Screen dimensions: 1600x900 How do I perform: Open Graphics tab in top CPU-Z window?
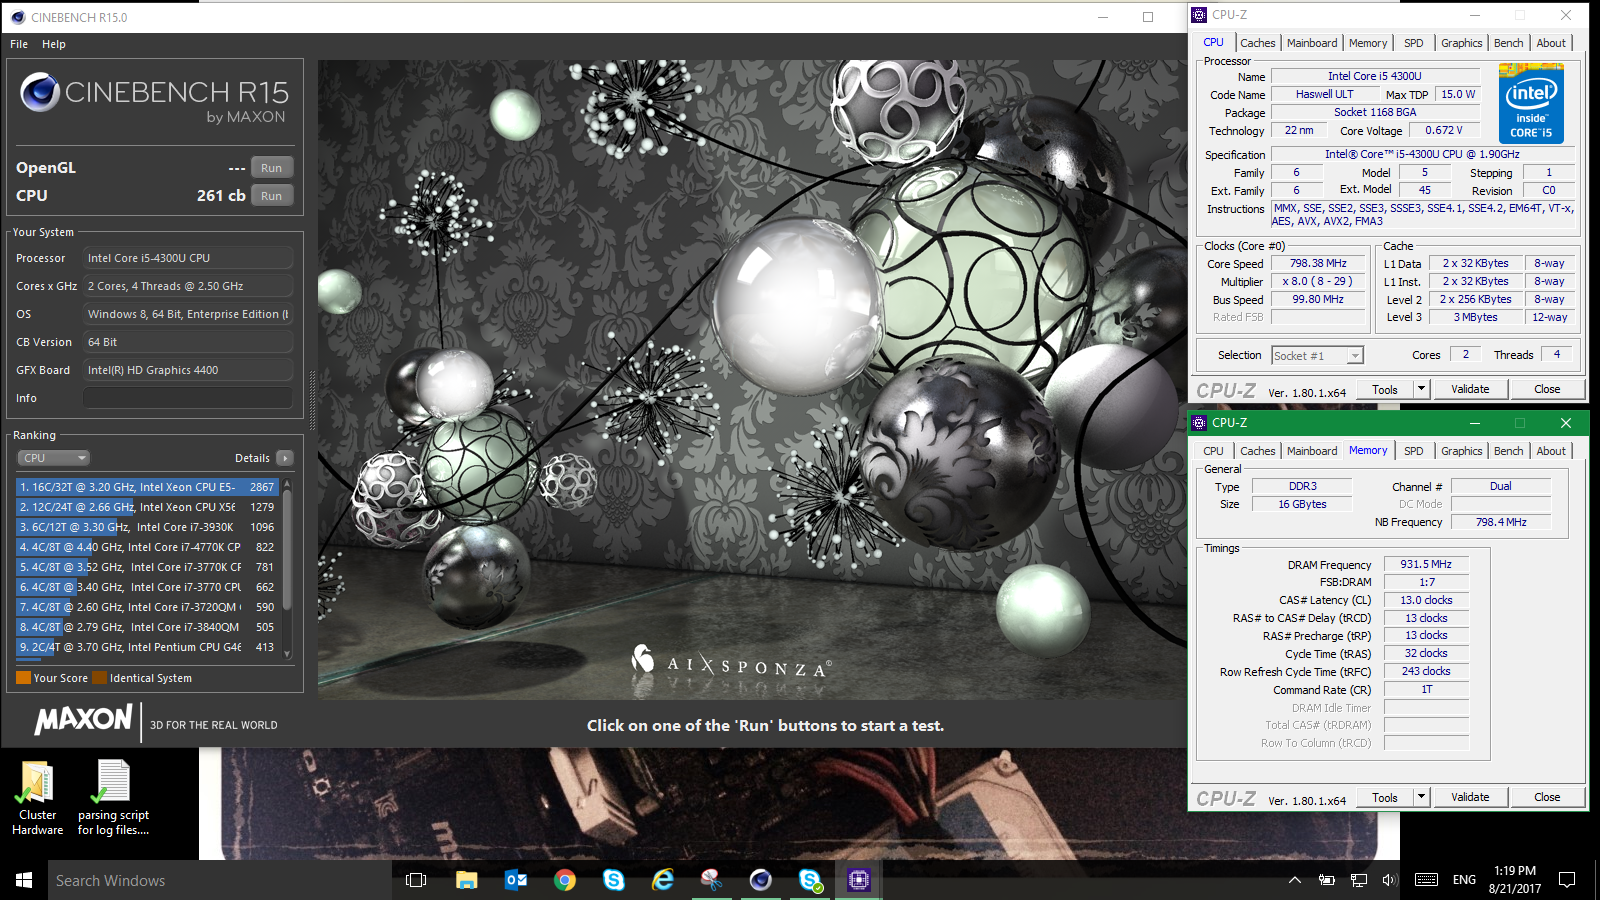1461,43
